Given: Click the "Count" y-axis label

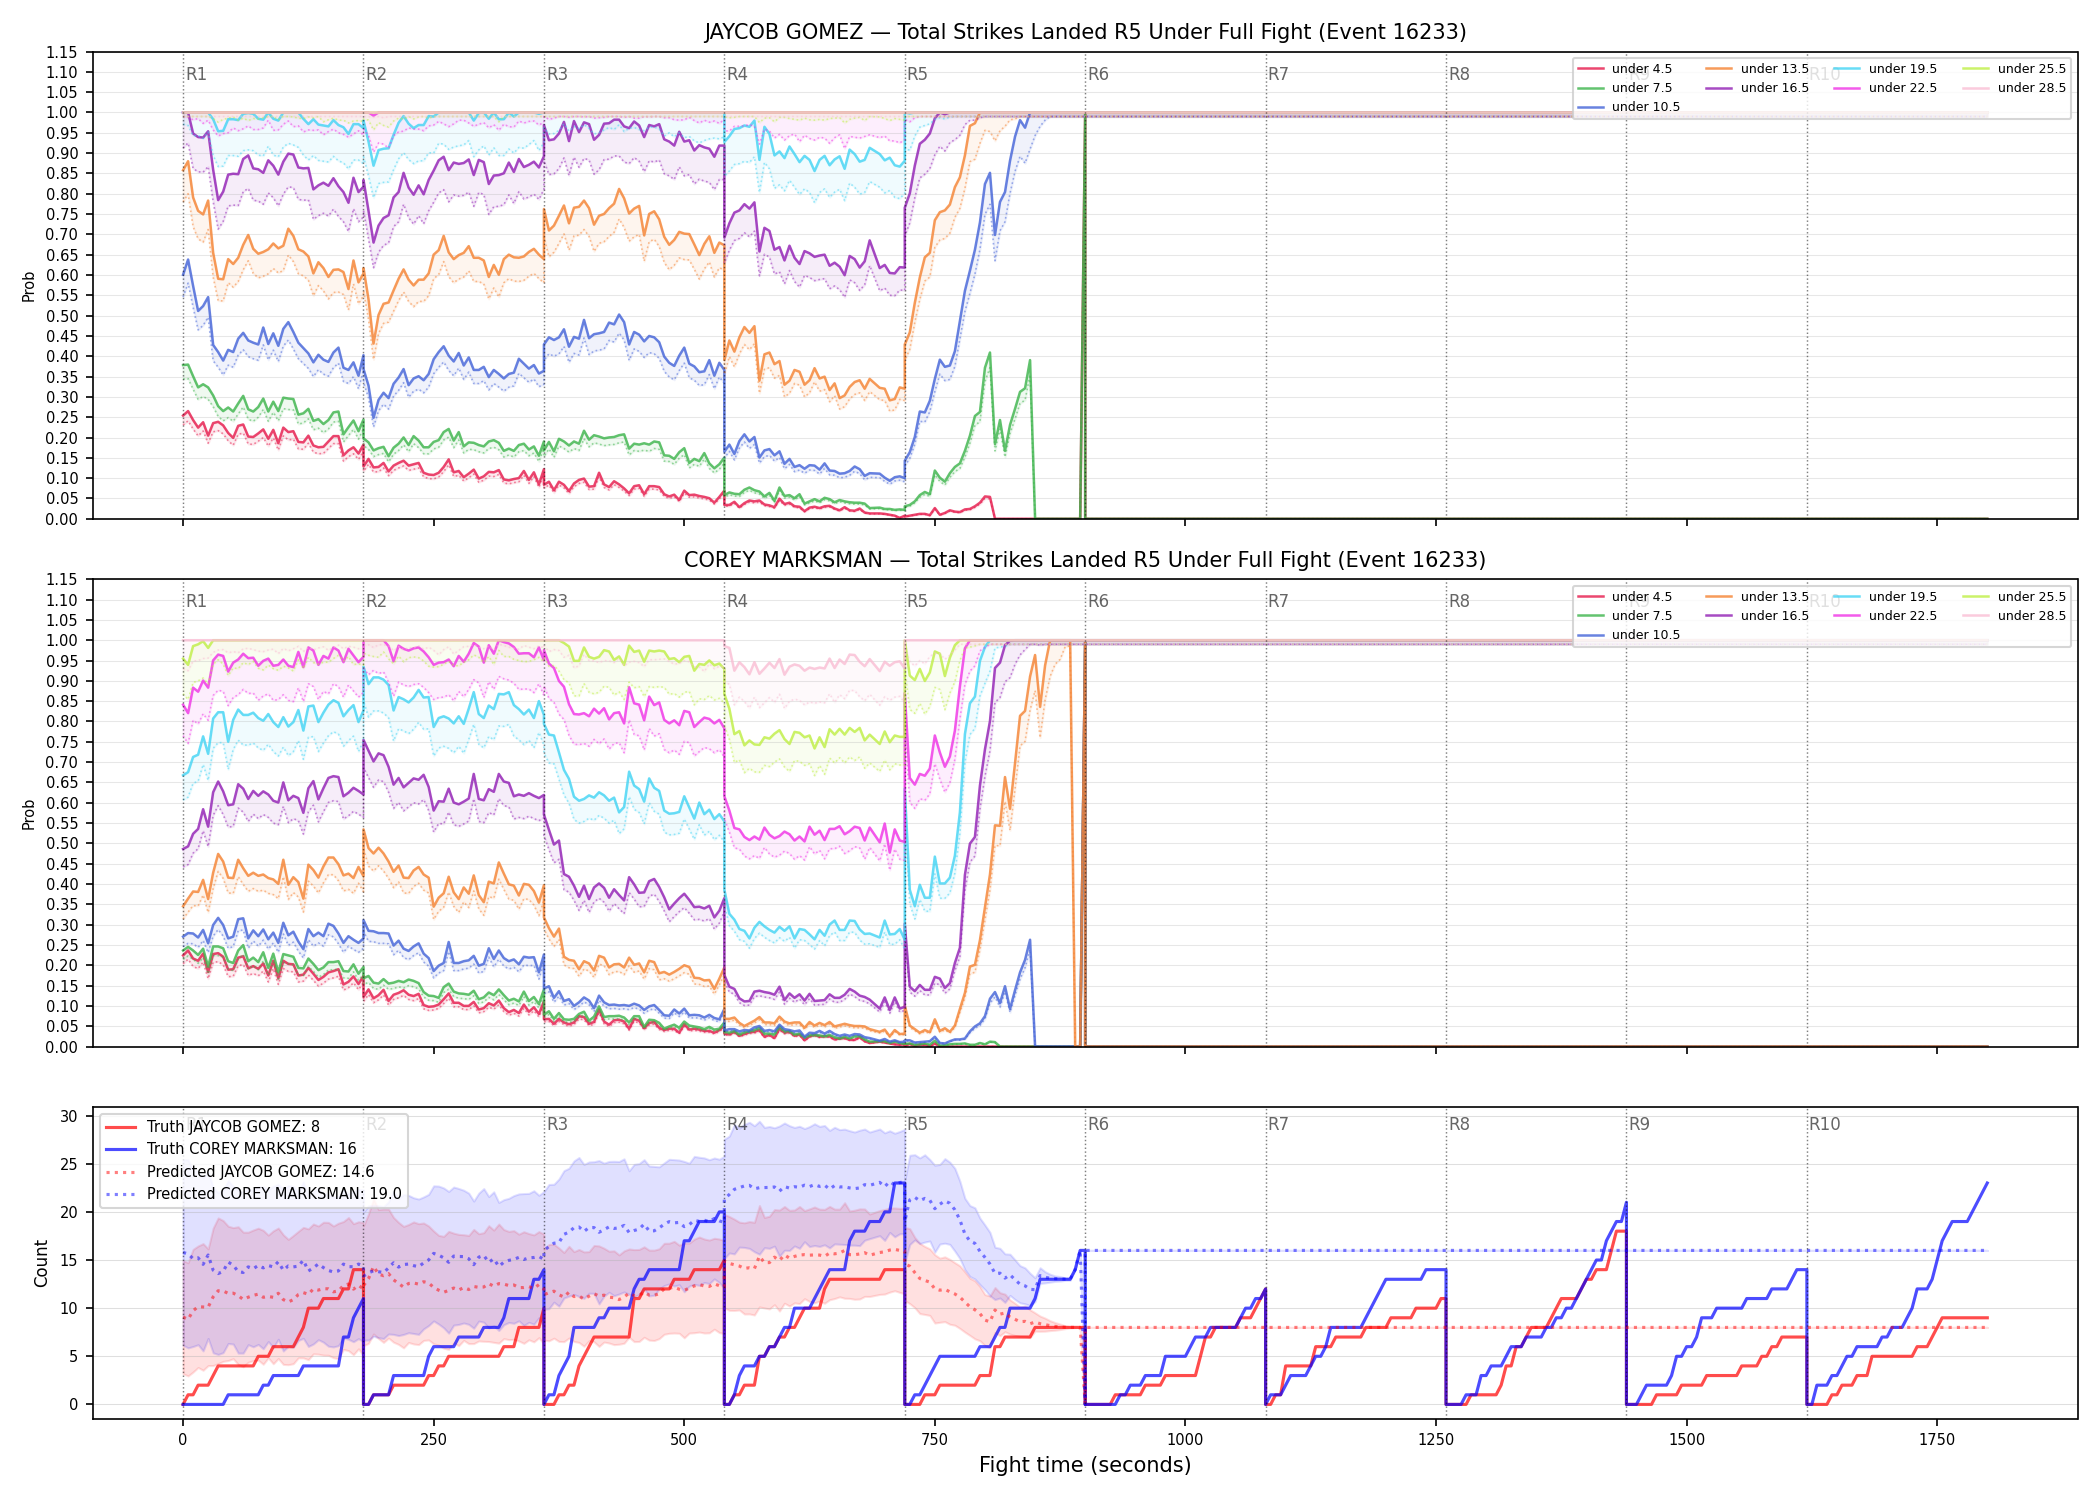Looking at the screenshot, I should coord(41,1263).
